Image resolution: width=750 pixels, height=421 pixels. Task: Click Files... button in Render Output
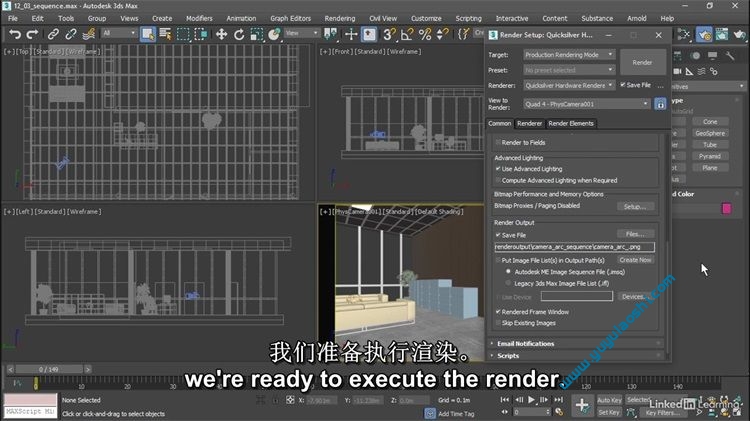pyautogui.click(x=635, y=234)
